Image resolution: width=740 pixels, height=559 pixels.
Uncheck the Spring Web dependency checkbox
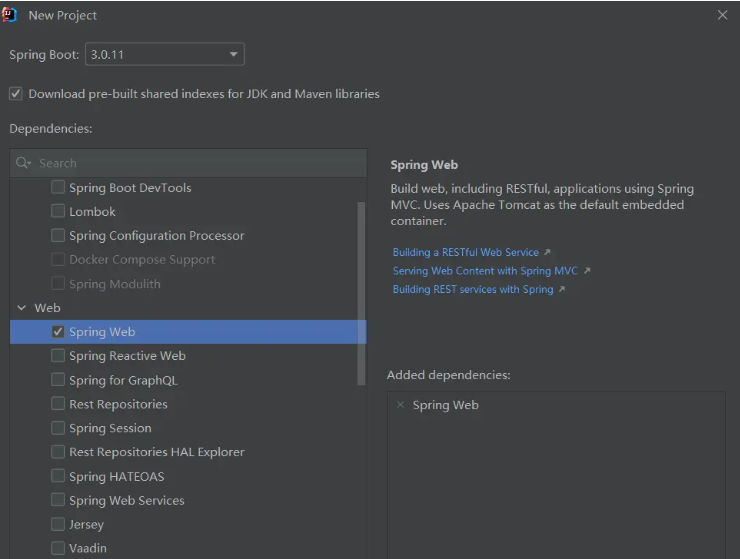[58, 332]
